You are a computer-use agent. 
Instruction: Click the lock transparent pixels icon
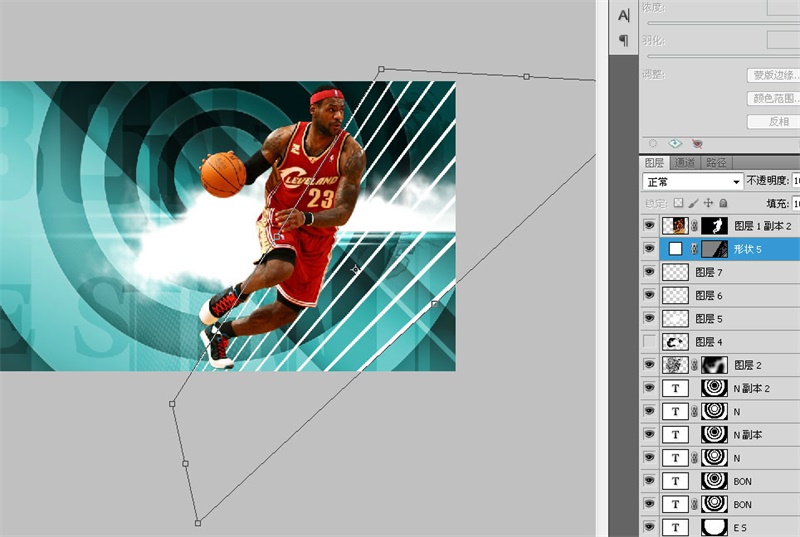pos(678,202)
